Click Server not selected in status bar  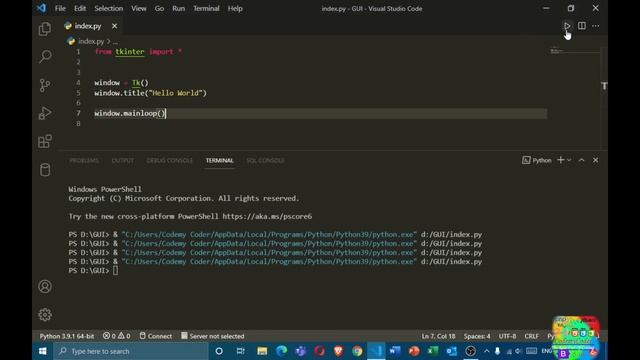tap(213, 336)
